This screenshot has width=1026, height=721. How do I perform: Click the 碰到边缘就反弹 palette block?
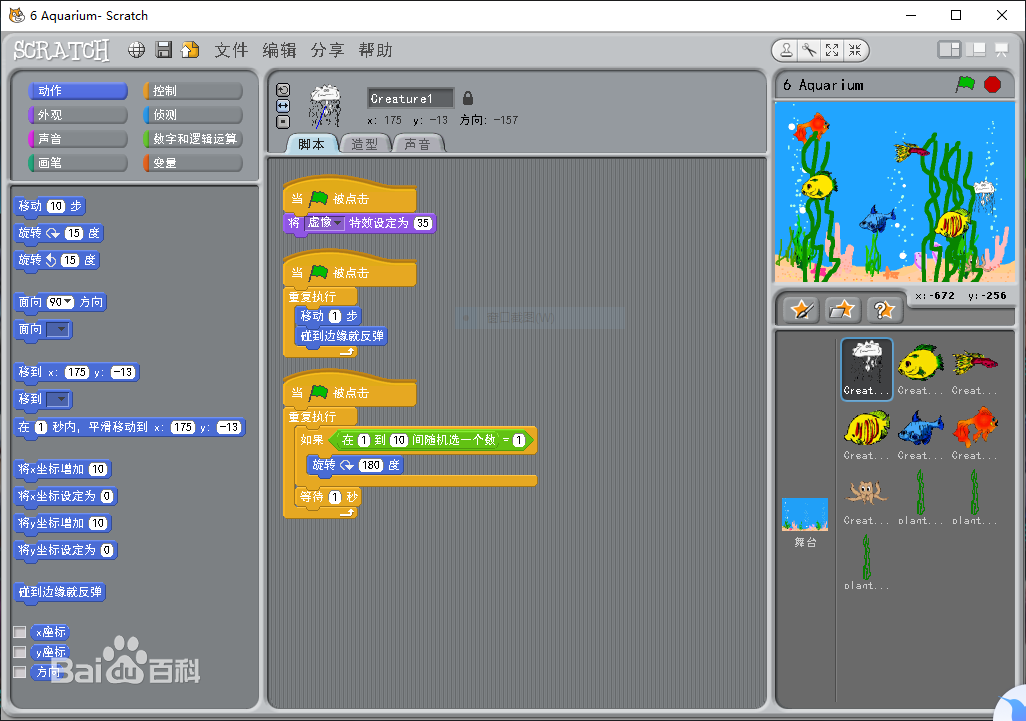pyautogui.click(x=60, y=592)
